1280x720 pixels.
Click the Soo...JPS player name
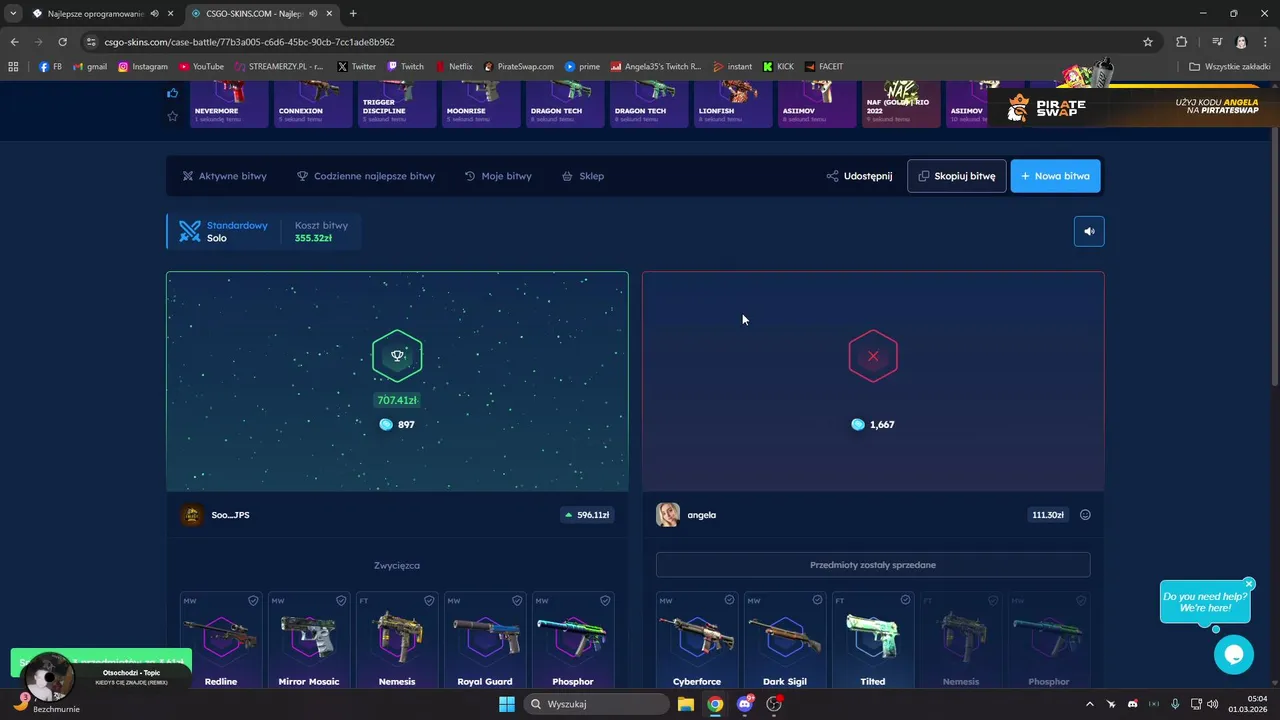[x=231, y=515]
